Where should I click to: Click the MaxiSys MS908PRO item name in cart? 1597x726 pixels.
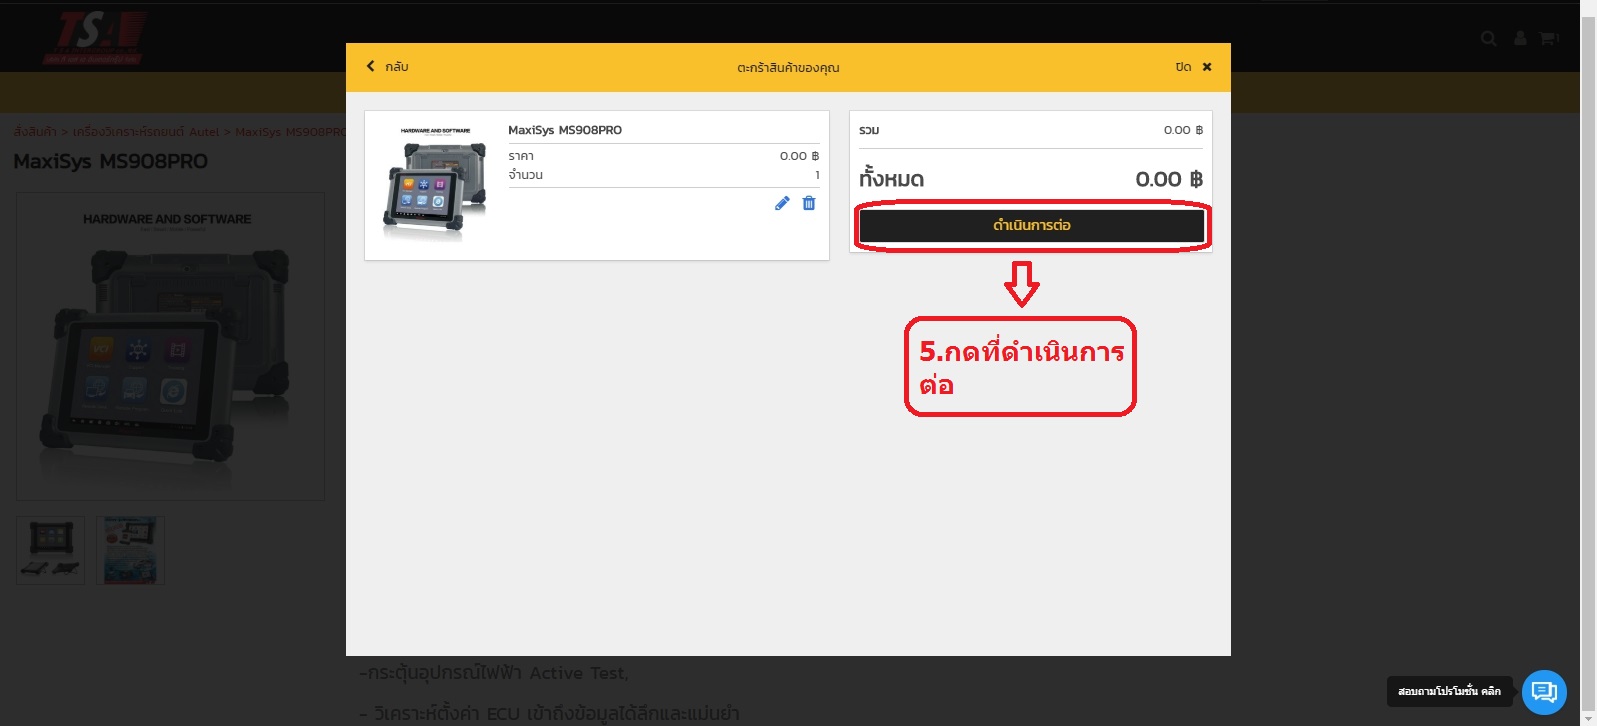tap(565, 130)
